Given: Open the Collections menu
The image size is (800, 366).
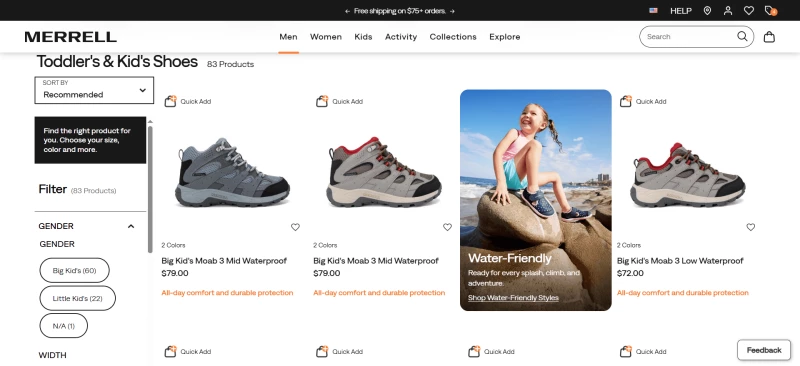Looking at the screenshot, I should 453,37.
